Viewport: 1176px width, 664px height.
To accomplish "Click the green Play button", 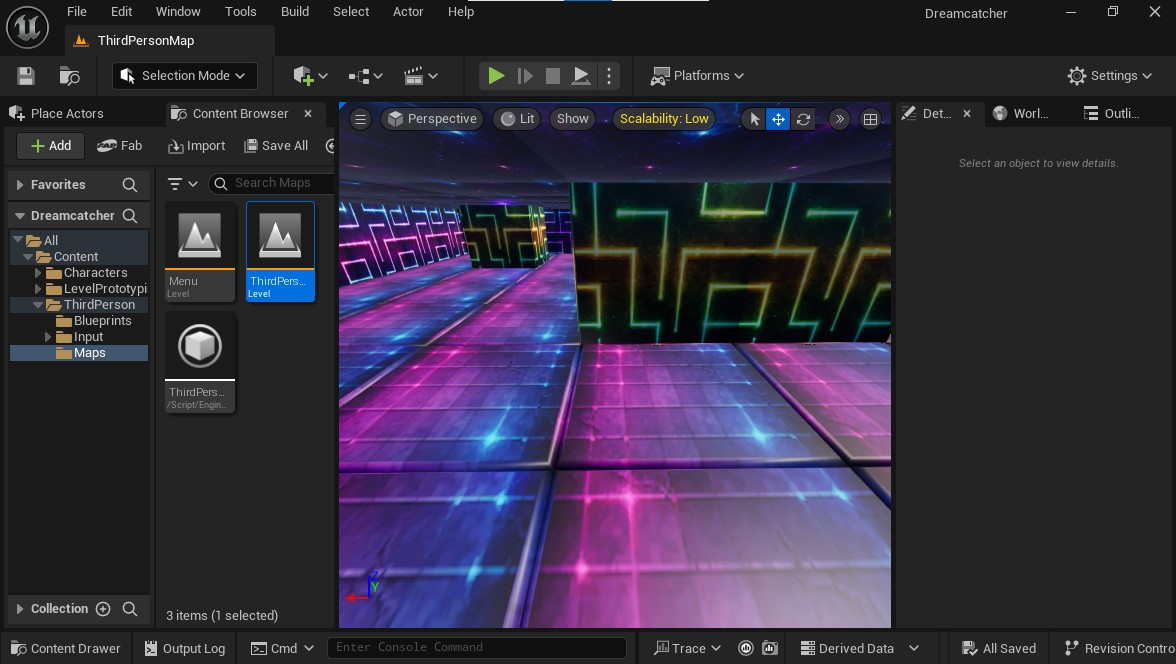I will [496, 76].
